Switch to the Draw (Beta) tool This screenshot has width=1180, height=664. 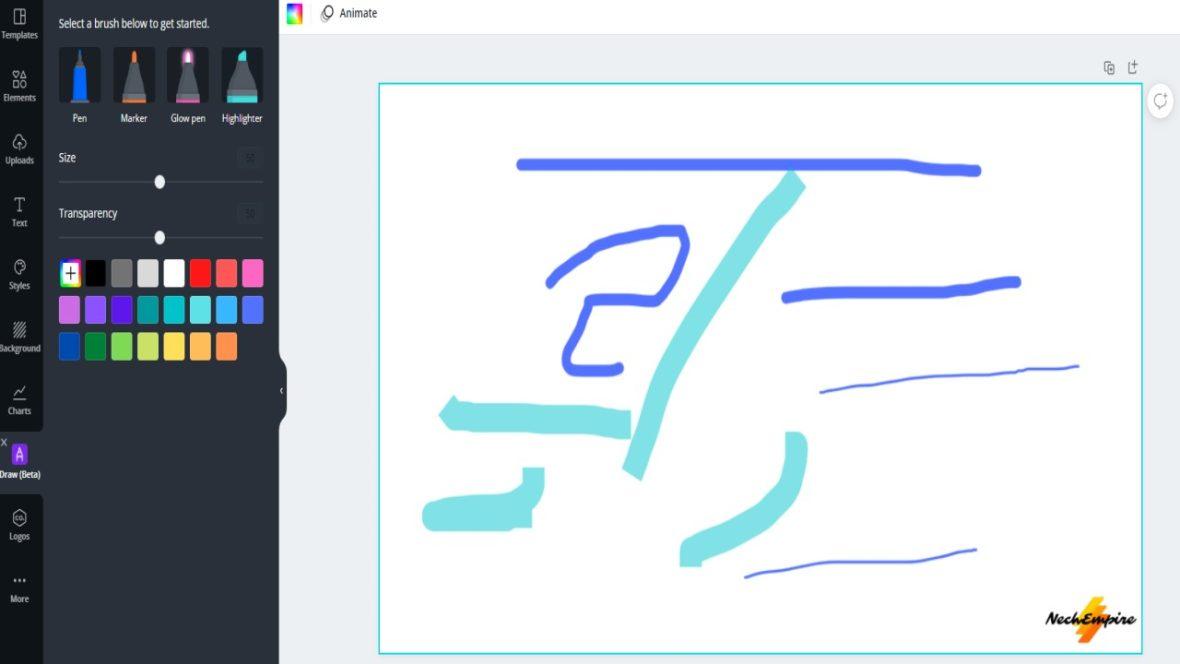[x=20, y=460]
